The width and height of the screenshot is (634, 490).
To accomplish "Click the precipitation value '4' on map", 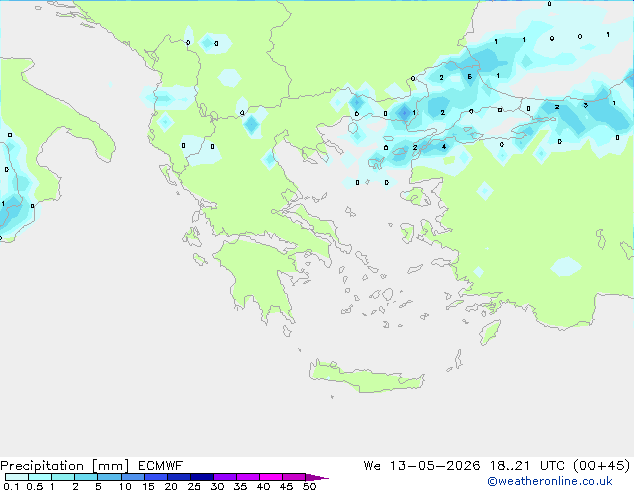I will tap(444, 147).
